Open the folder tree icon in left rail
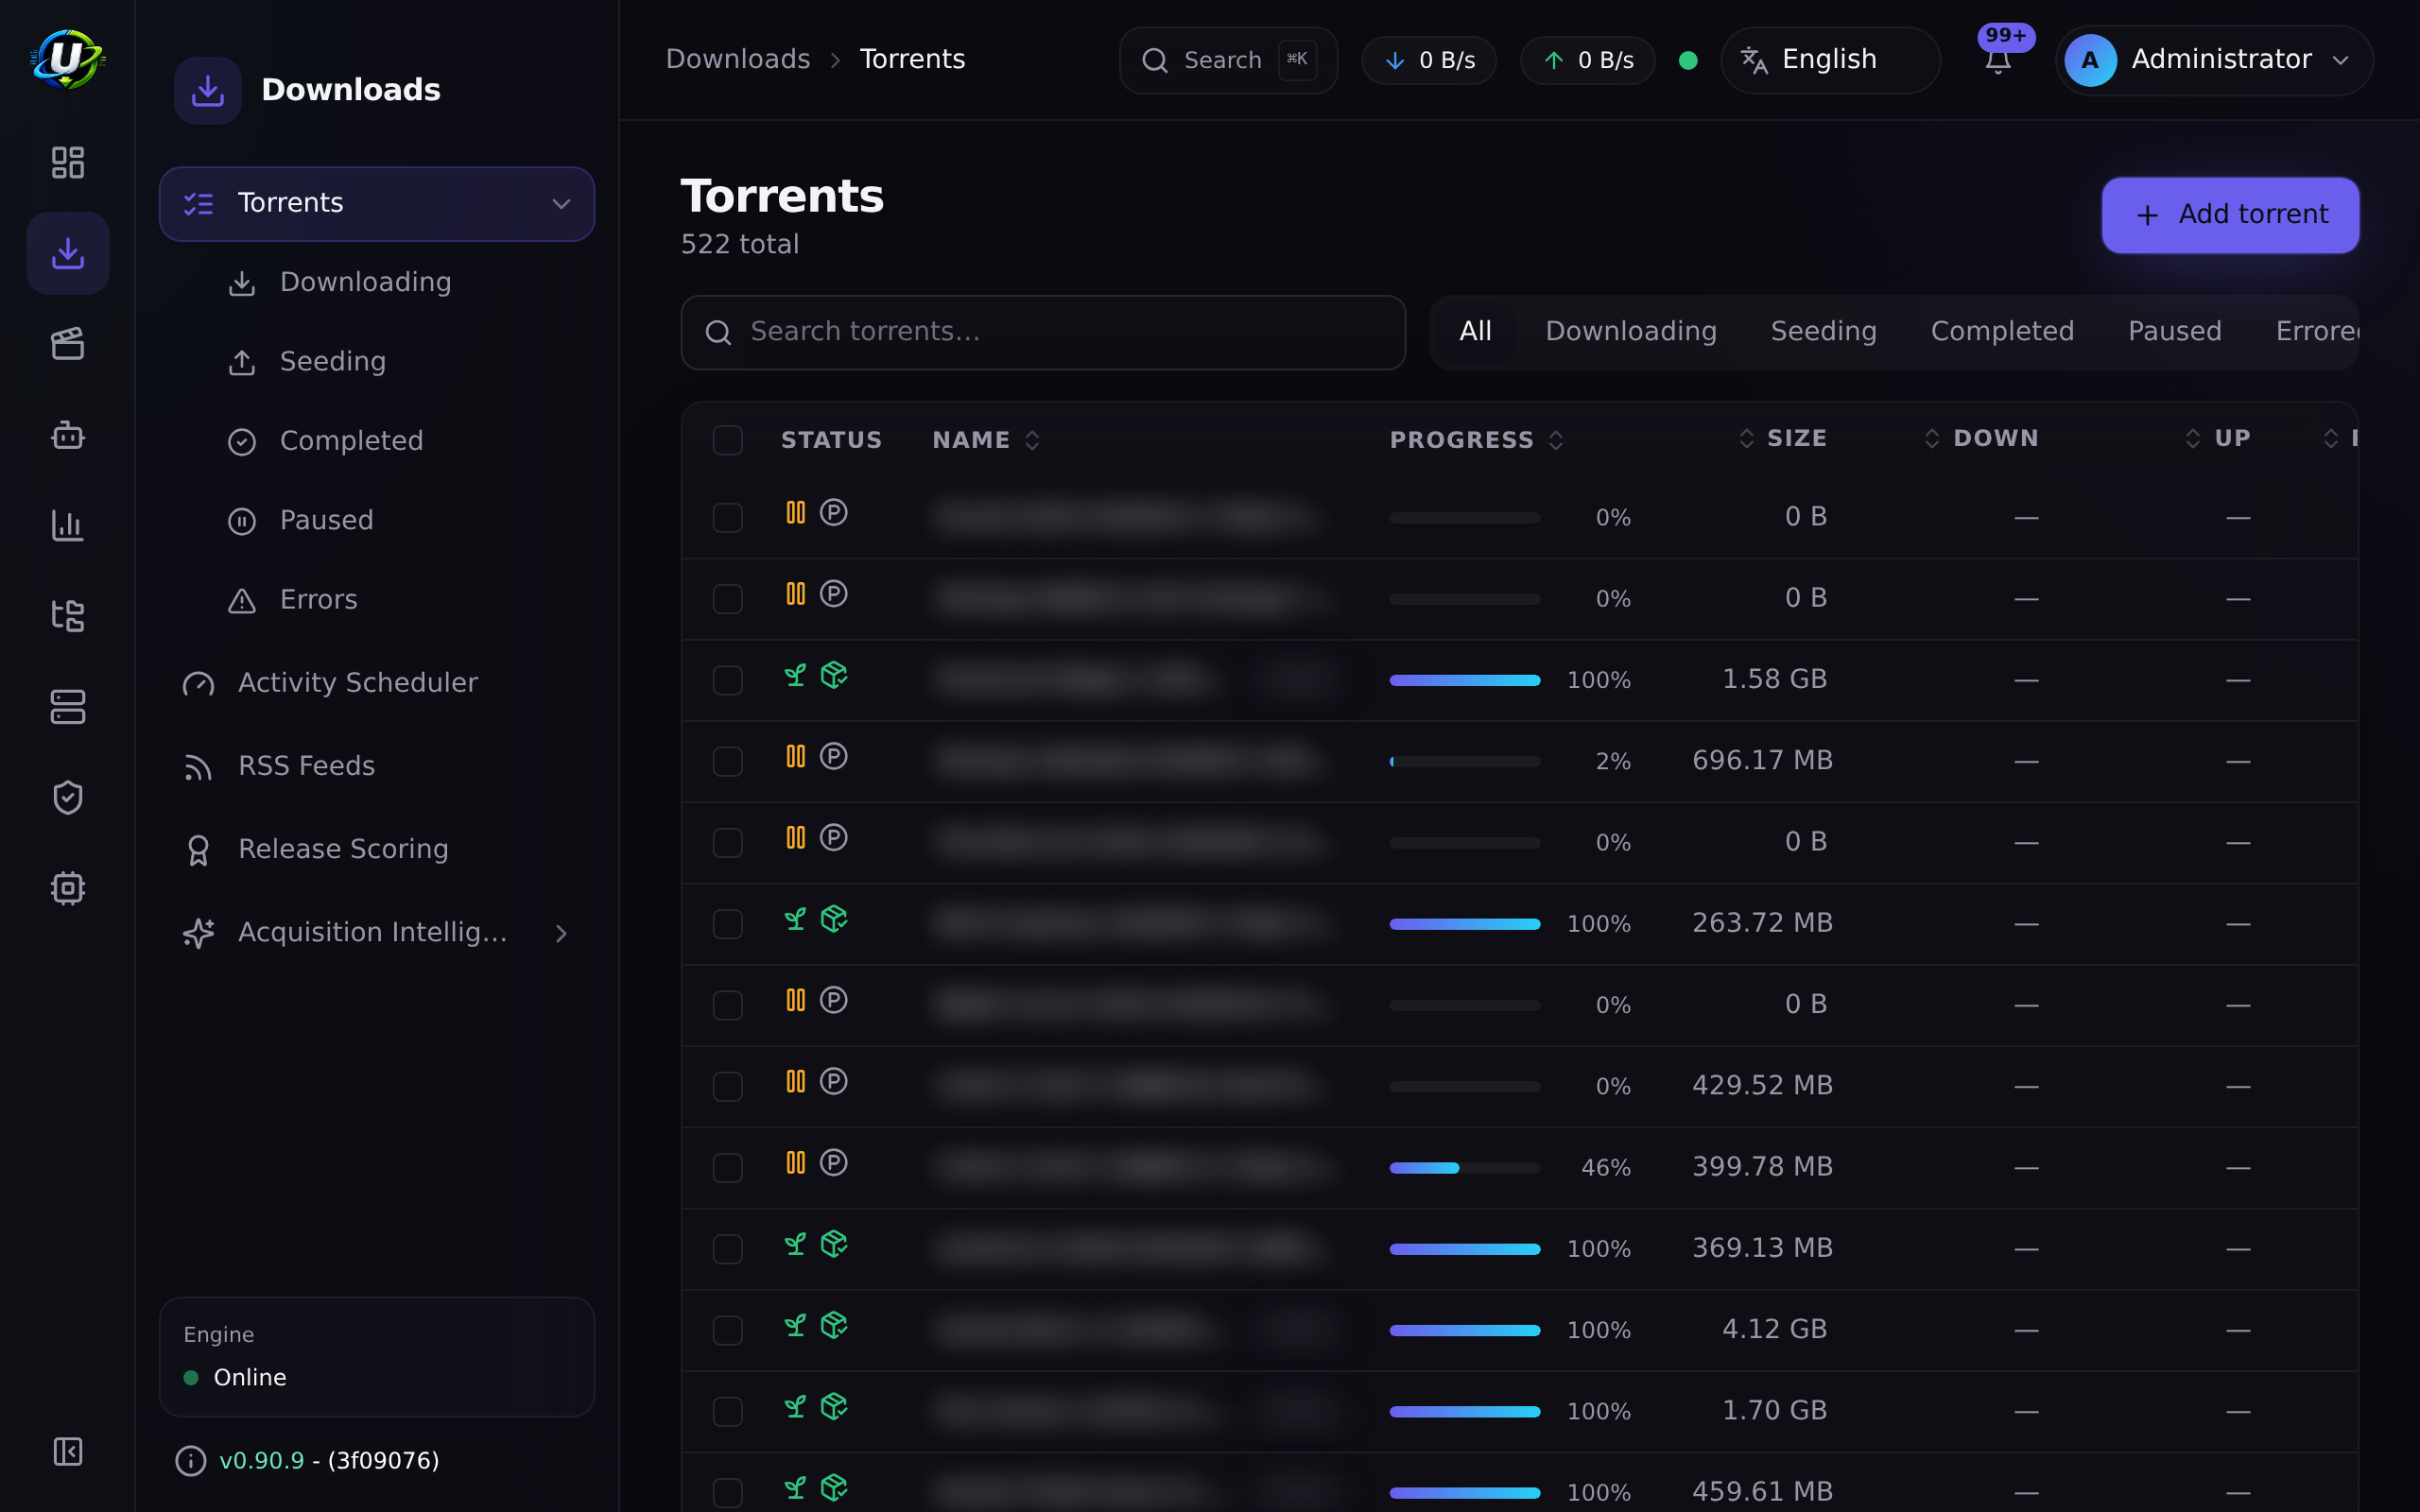 67,616
